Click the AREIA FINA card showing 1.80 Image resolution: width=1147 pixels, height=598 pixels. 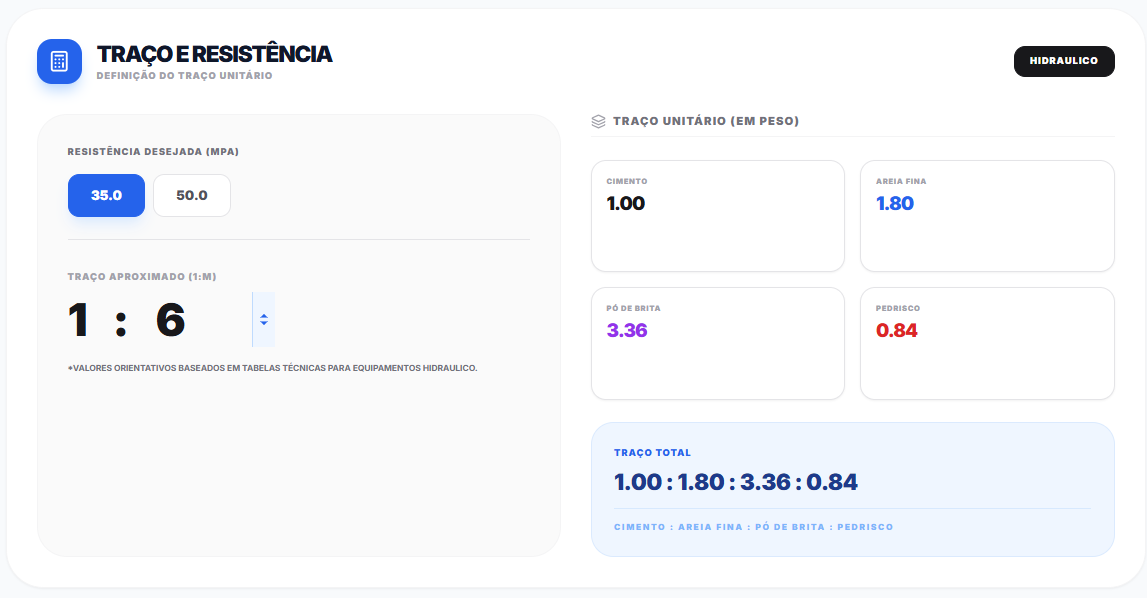987,215
